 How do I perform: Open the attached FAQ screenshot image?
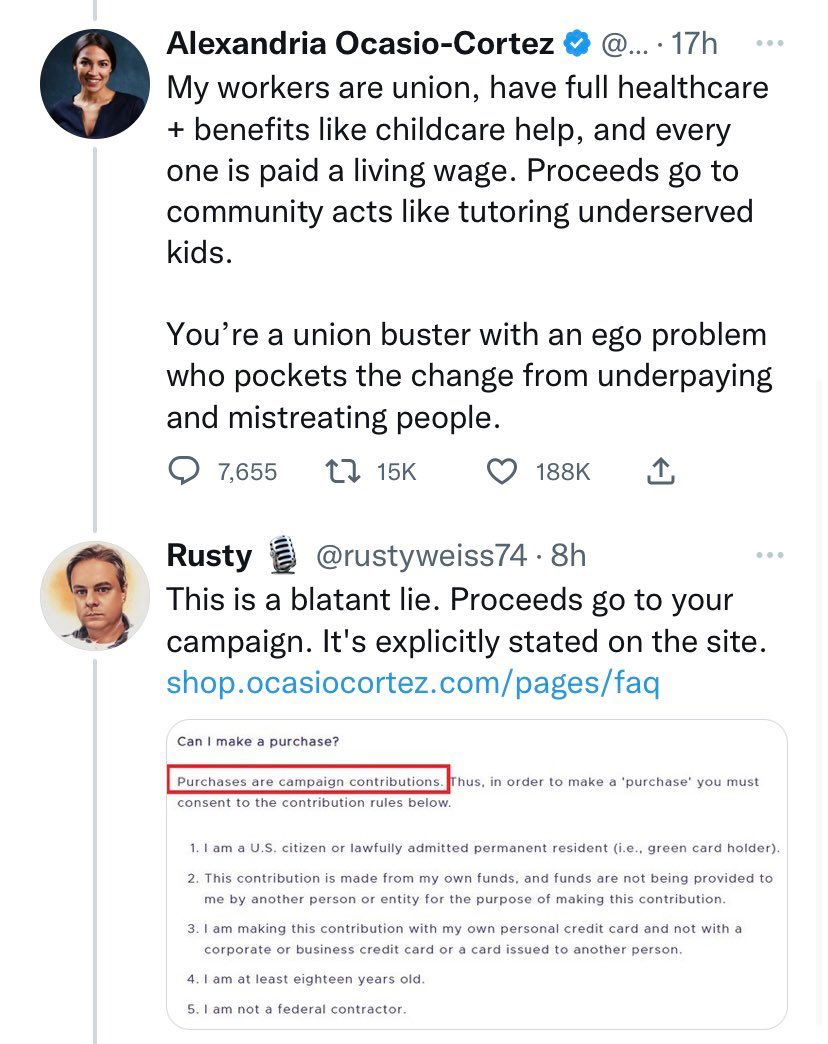tap(477, 872)
